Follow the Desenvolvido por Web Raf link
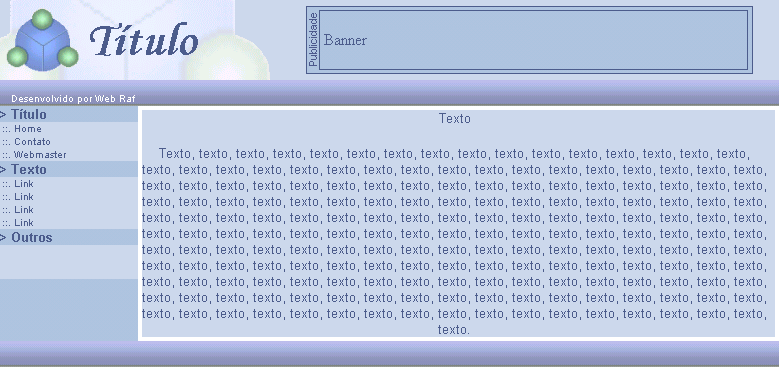 tap(73, 99)
